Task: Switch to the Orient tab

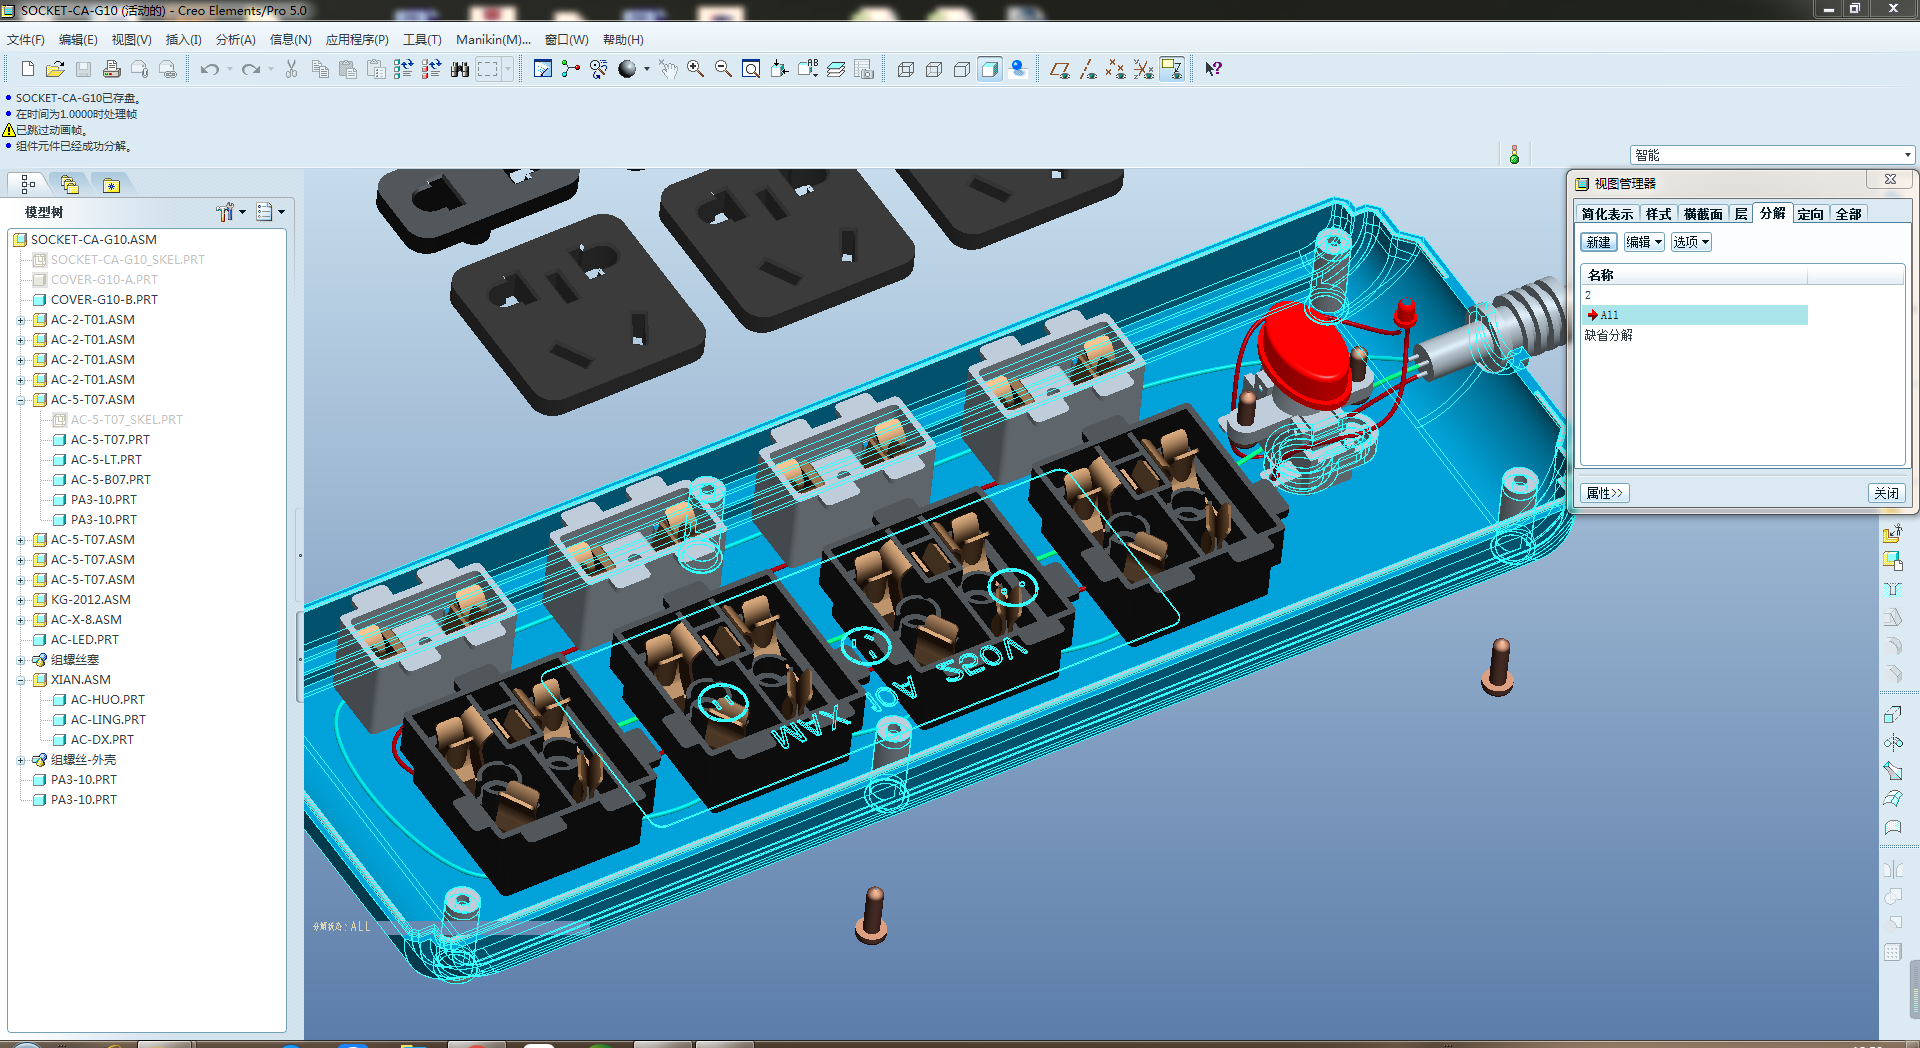Action: point(1810,214)
